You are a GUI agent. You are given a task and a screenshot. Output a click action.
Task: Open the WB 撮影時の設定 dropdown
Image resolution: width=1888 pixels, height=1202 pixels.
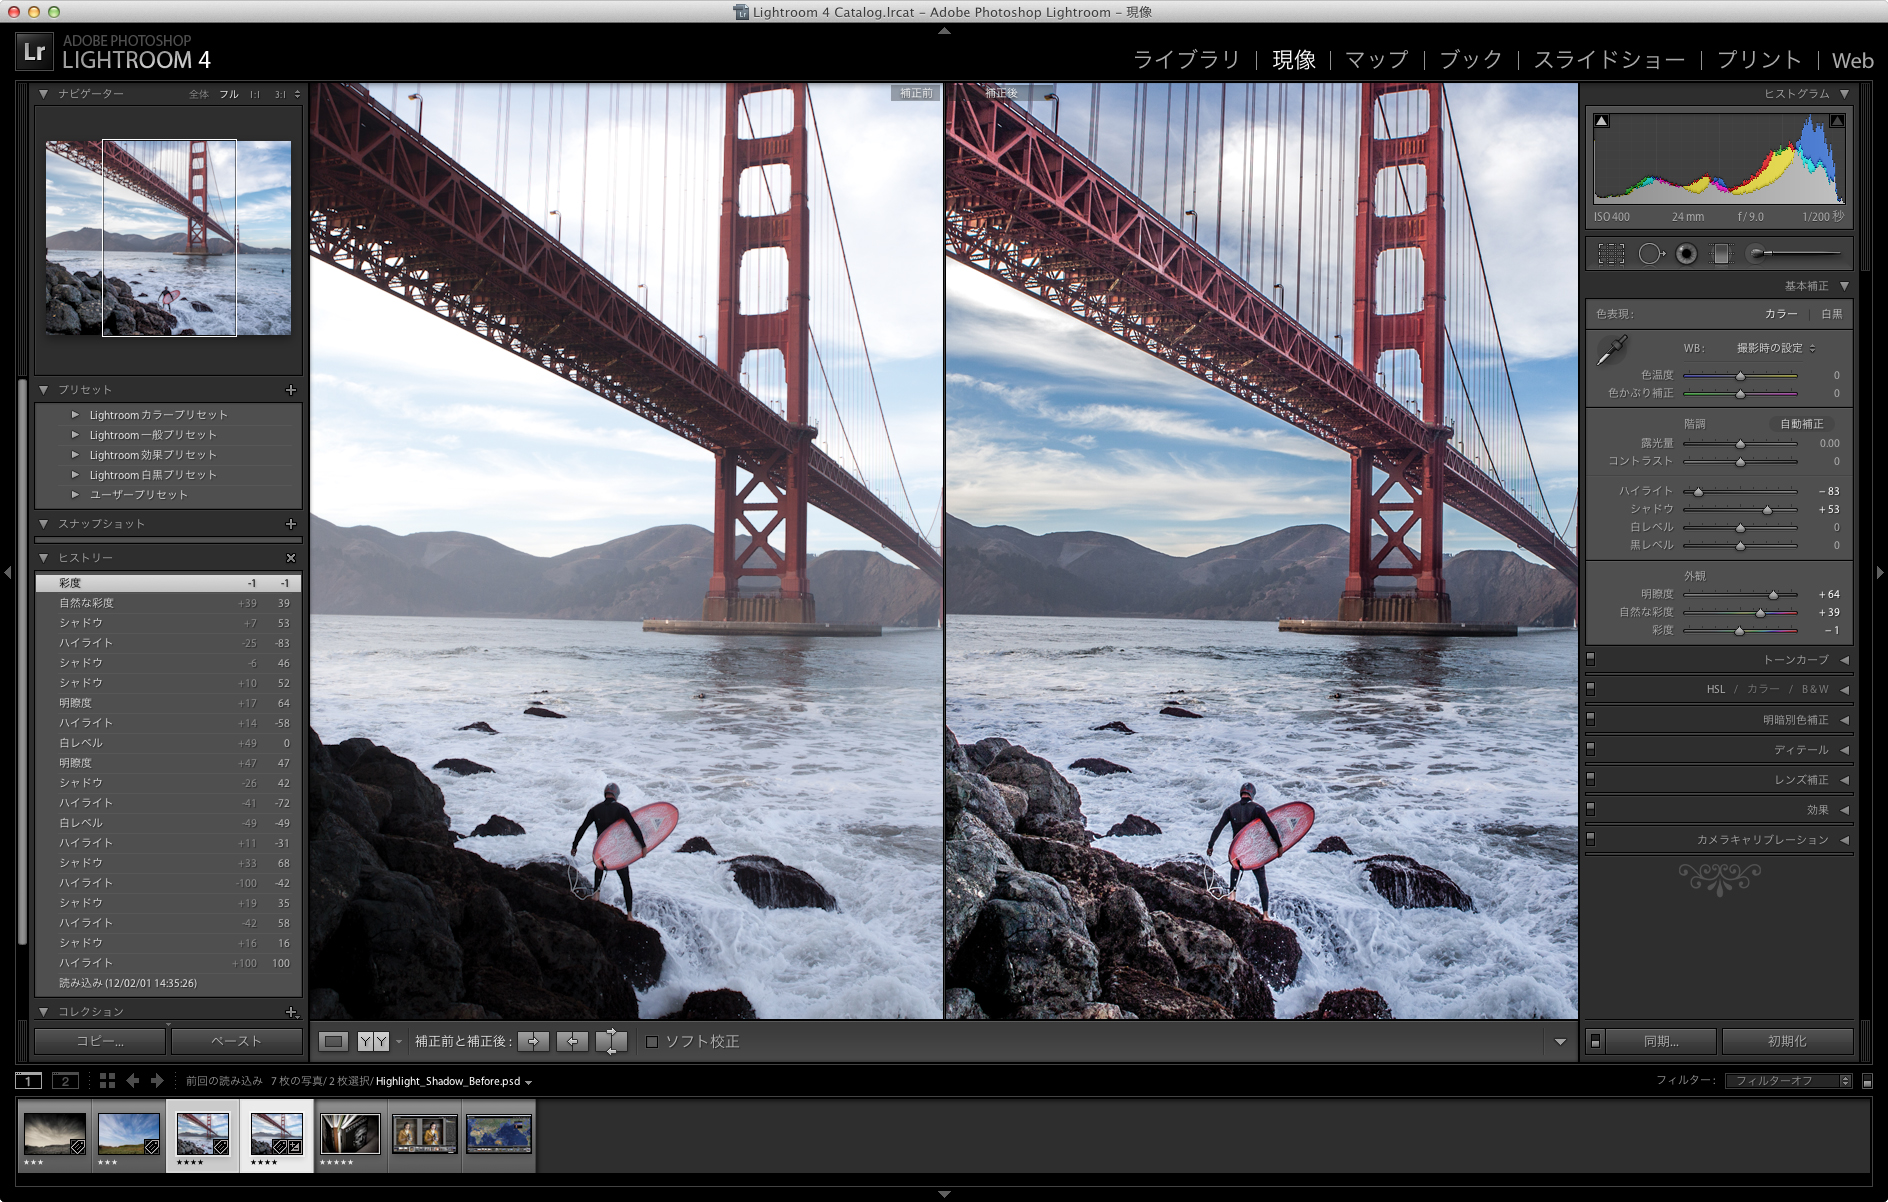click(x=1776, y=348)
